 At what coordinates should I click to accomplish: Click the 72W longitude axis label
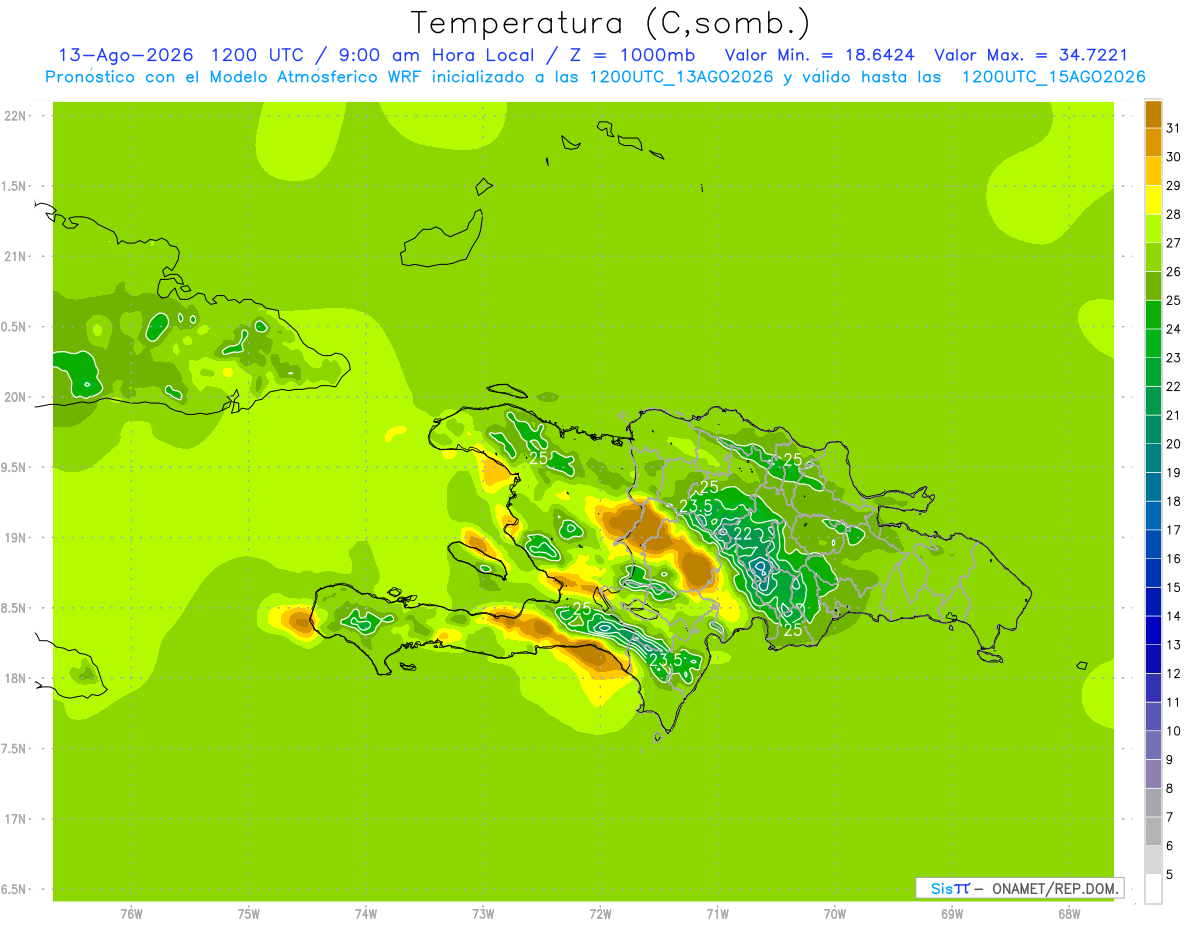600,914
